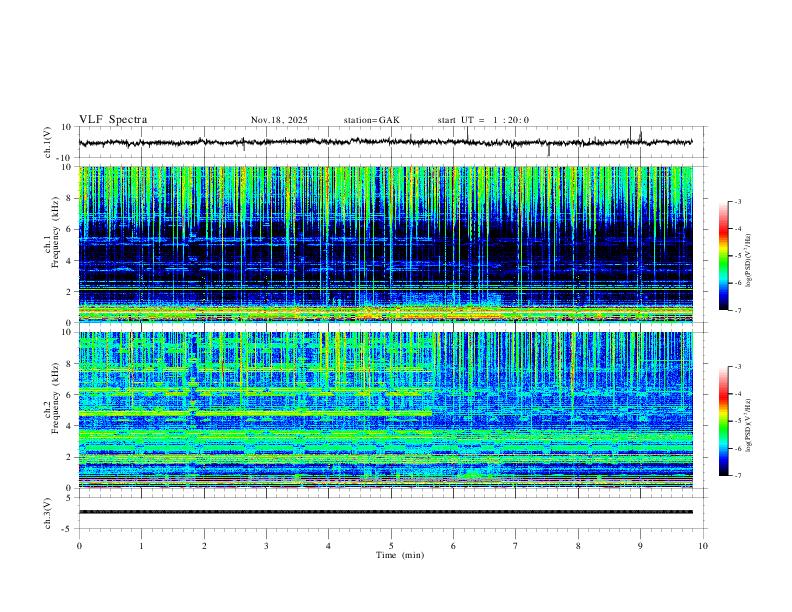Click time axis tick label "10"
This screenshot has width=792, height=612.
(703, 546)
